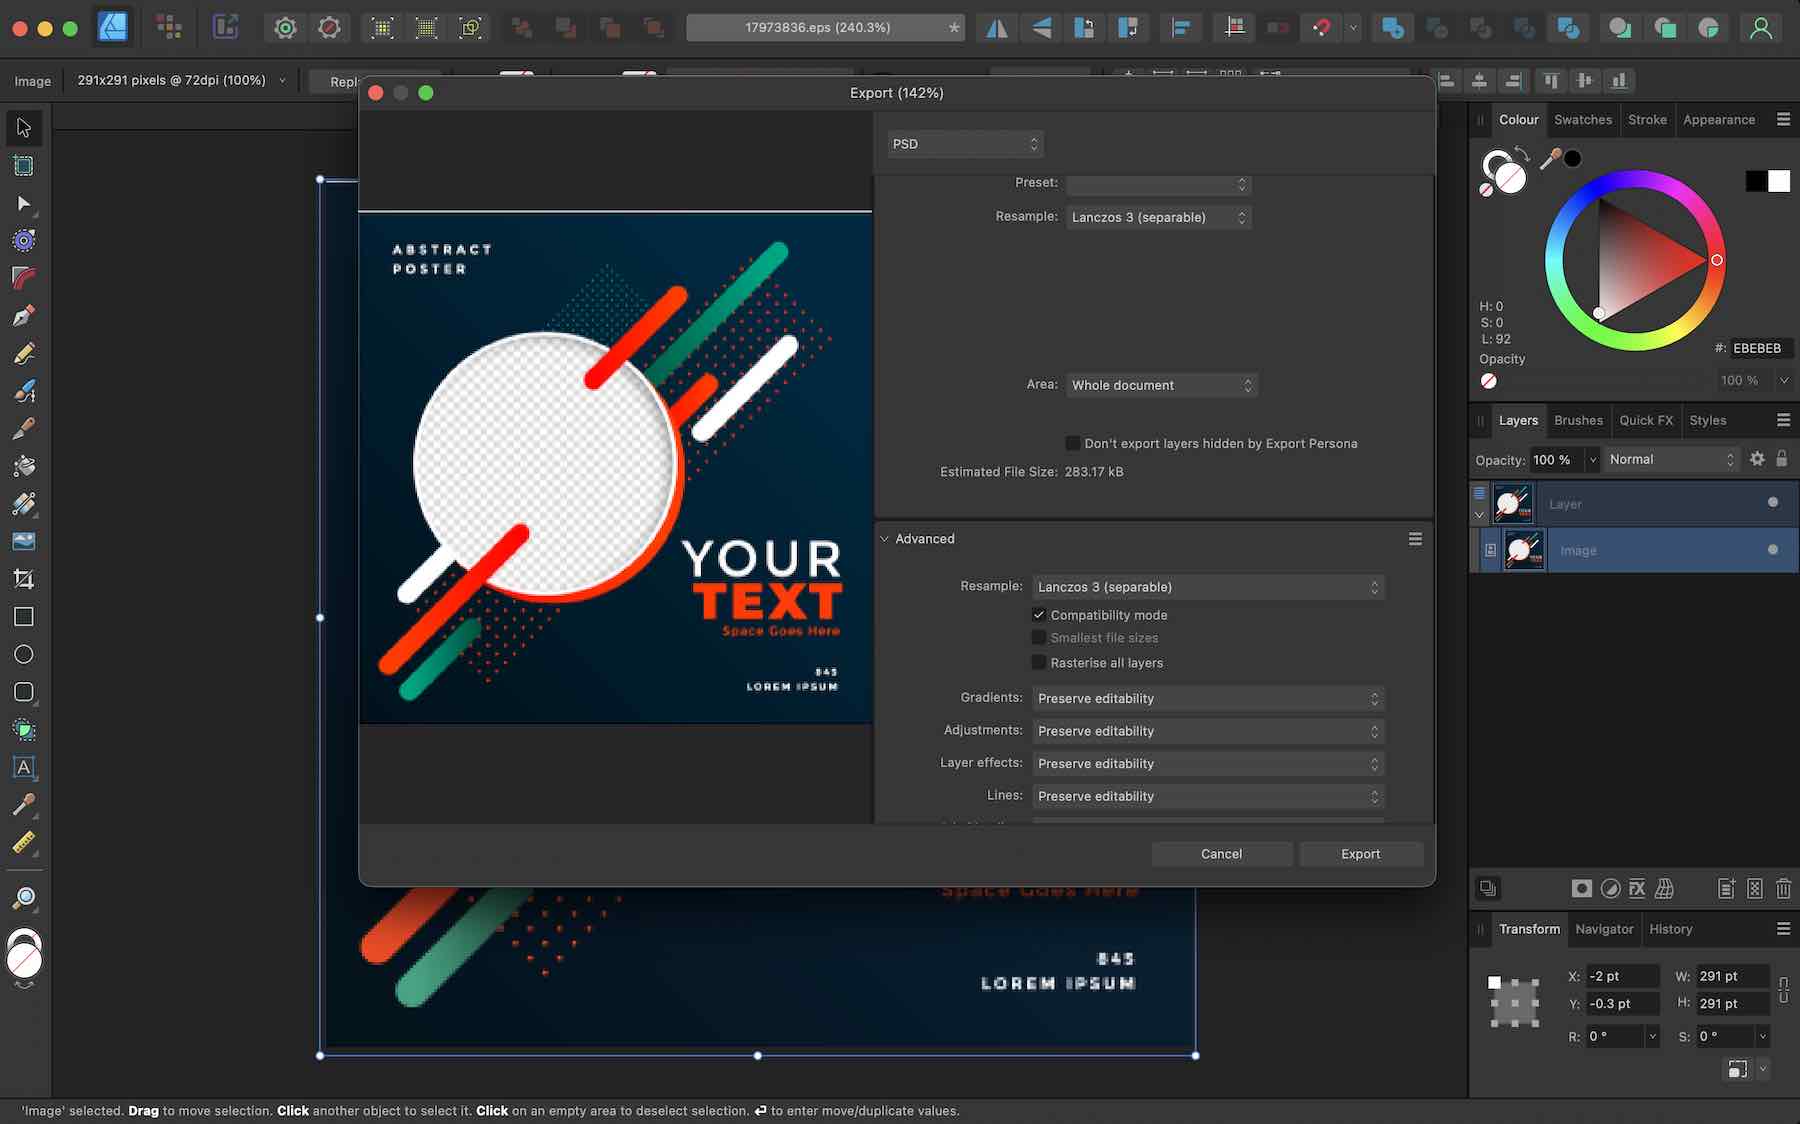Collapse the Advanced section
Viewport: 1800px width, 1124px height.
coord(886,538)
